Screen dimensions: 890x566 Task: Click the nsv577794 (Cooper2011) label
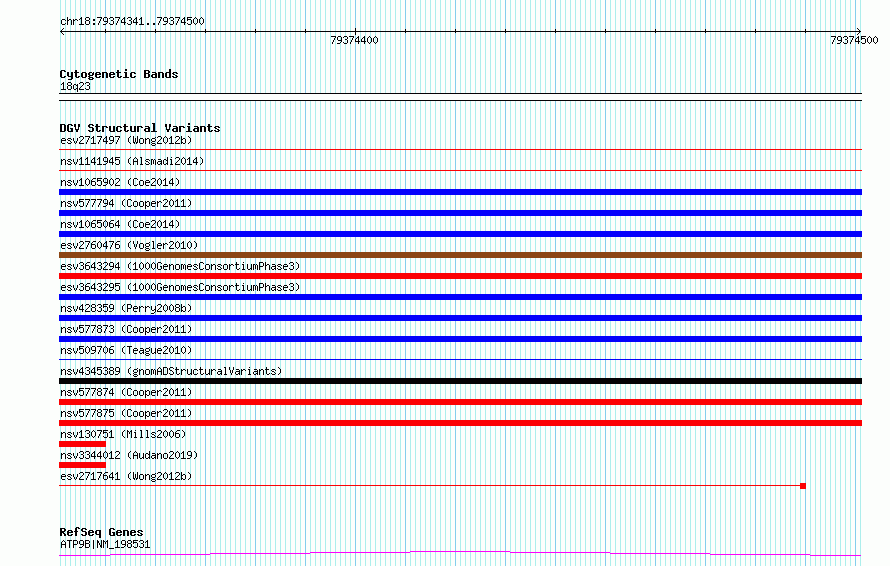tap(126, 203)
